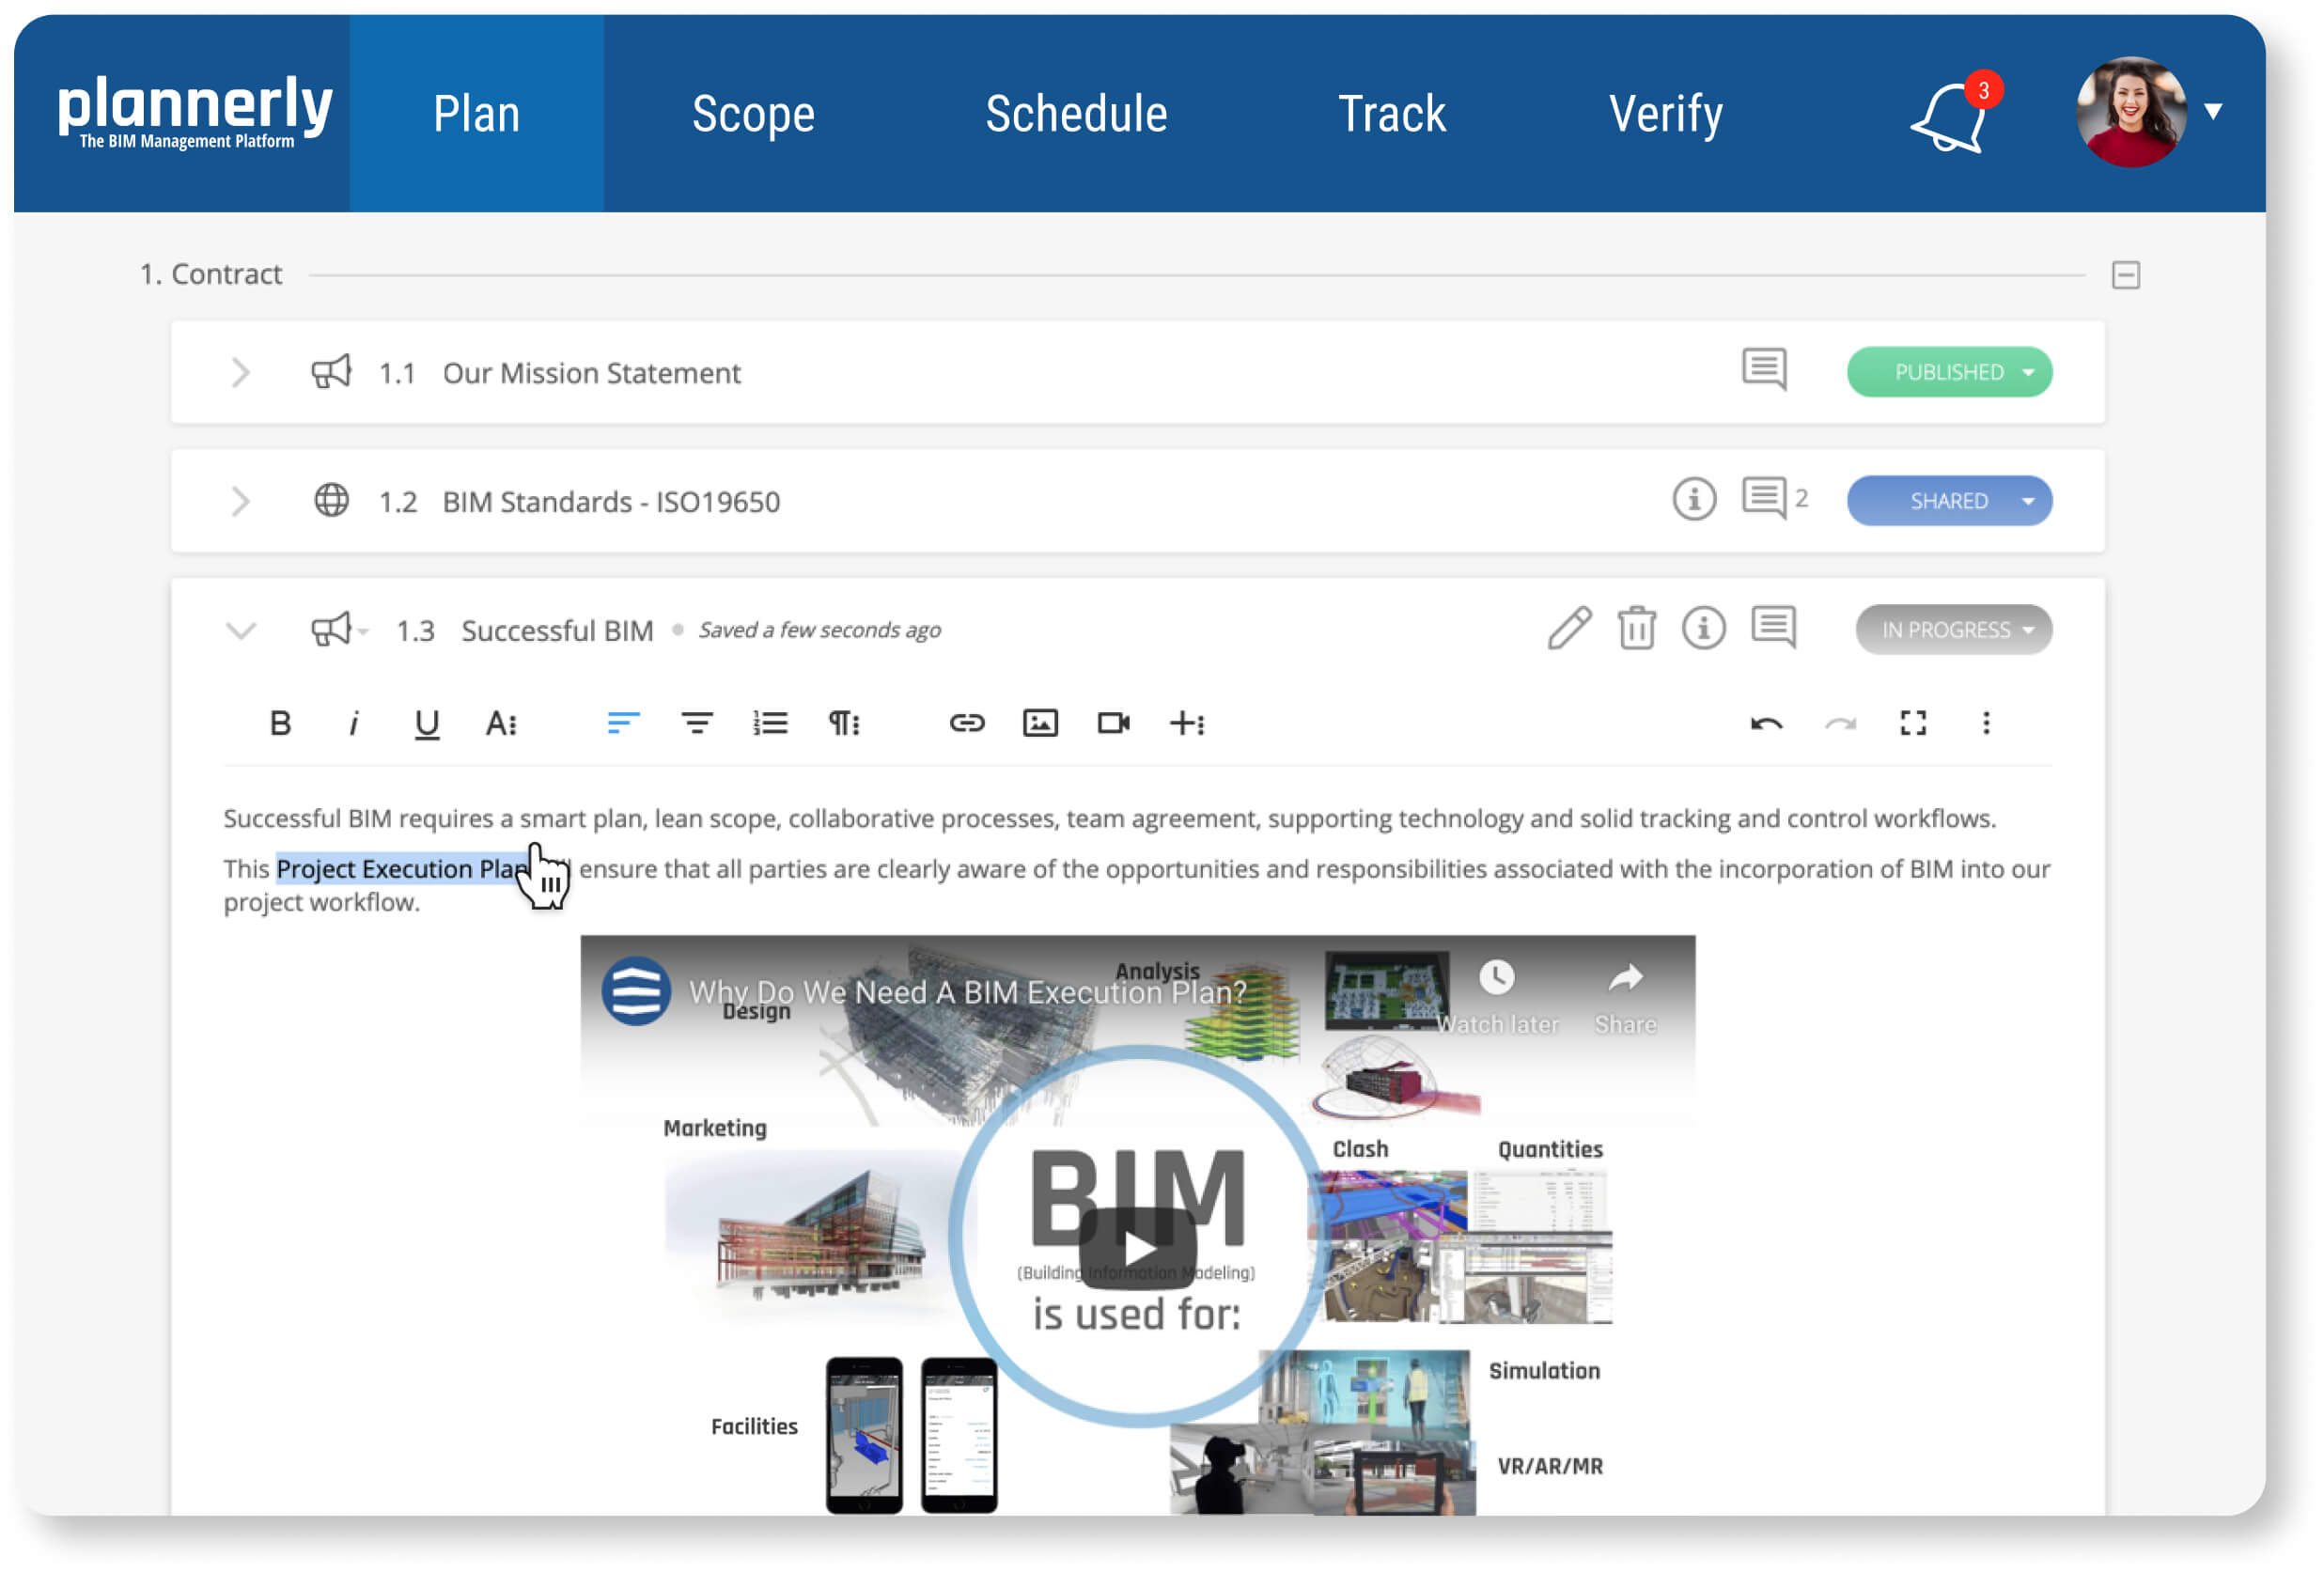Toggle underline formatting
Screen dimensions: 2324x1573
pyautogui.click(x=427, y=723)
